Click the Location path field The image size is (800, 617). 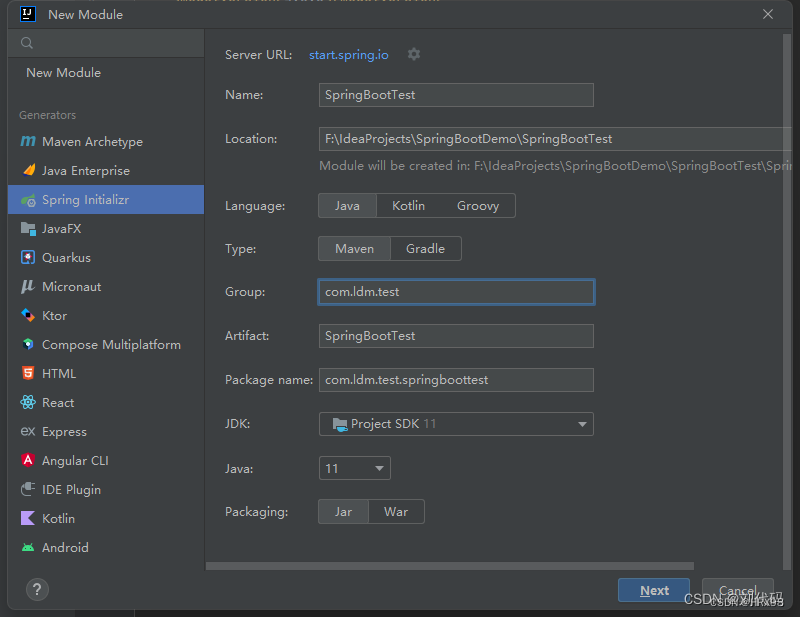tap(556, 139)
